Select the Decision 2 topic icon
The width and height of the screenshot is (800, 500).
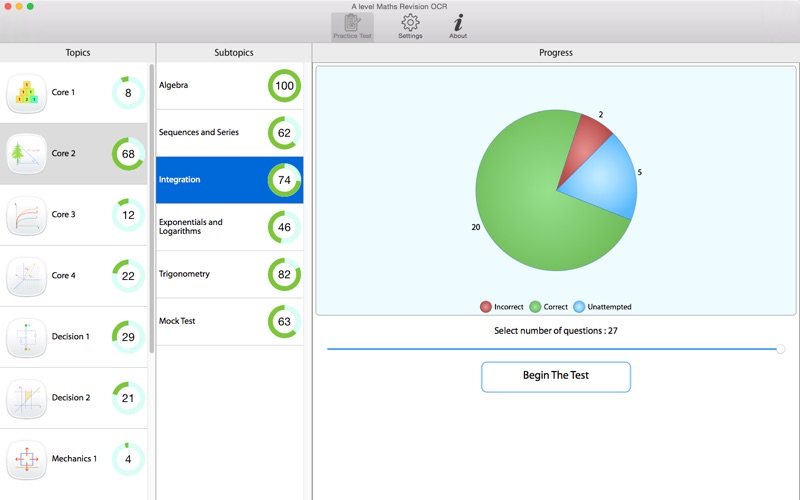coord(27,398)
